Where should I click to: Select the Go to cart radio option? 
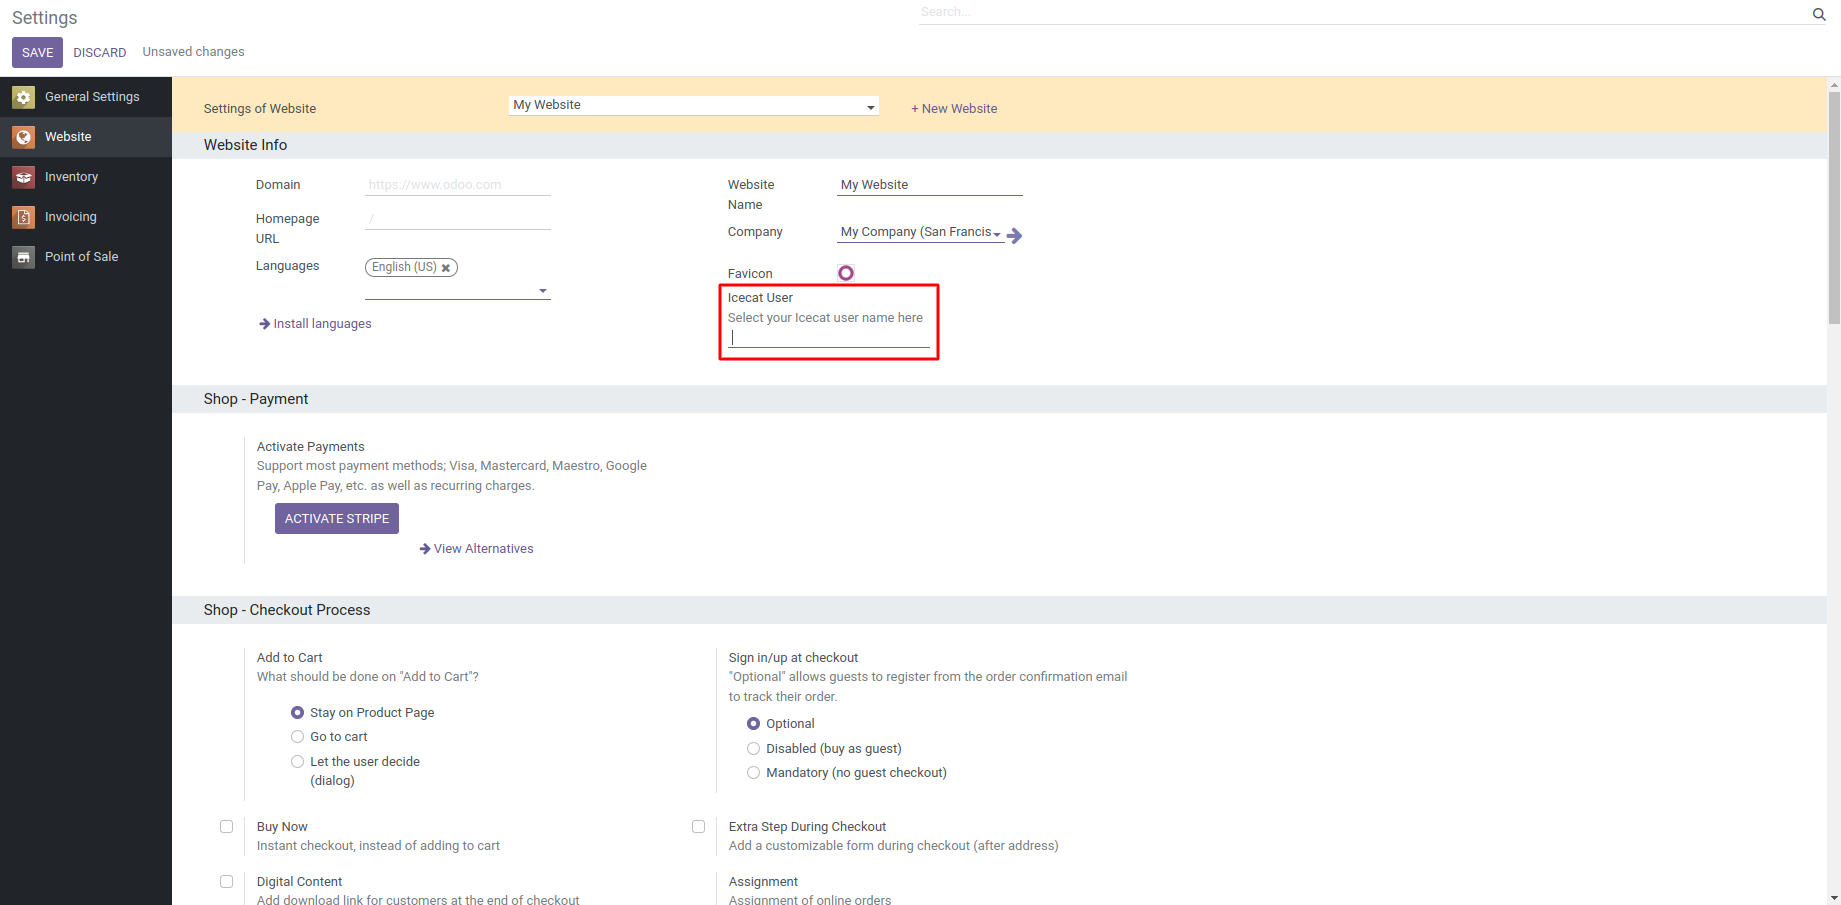pos(297,737)
